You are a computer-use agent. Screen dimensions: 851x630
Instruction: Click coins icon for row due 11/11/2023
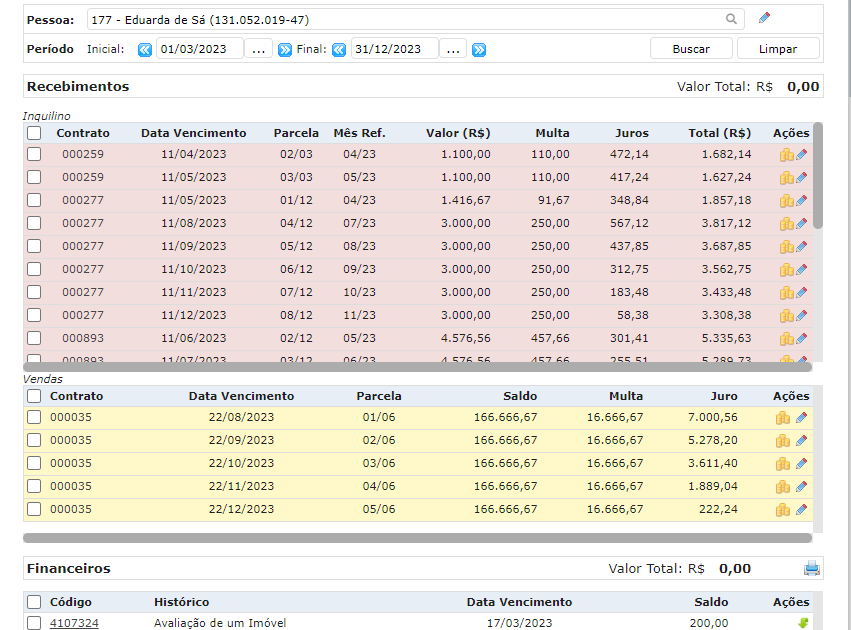[x=786, y=293]
